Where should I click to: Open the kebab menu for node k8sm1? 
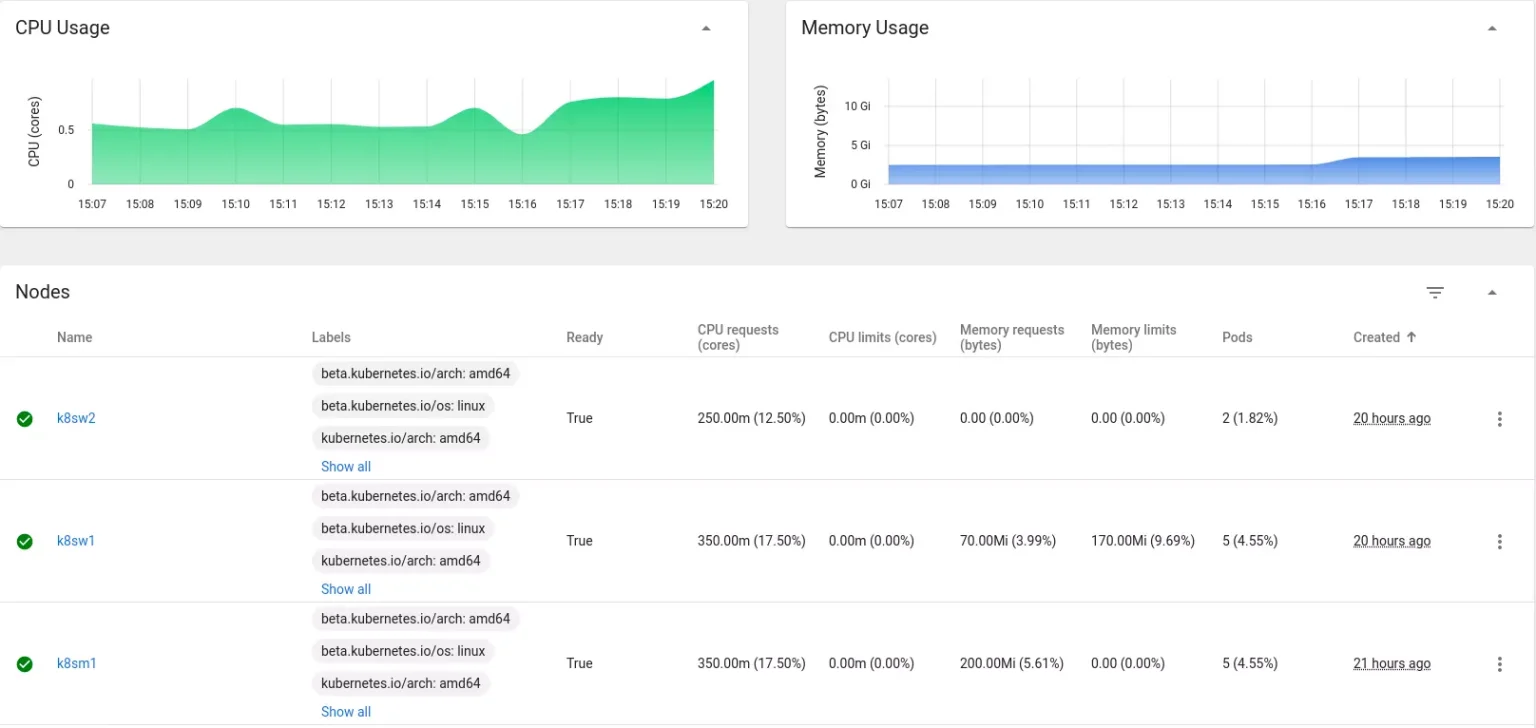tap(1500, 663)
